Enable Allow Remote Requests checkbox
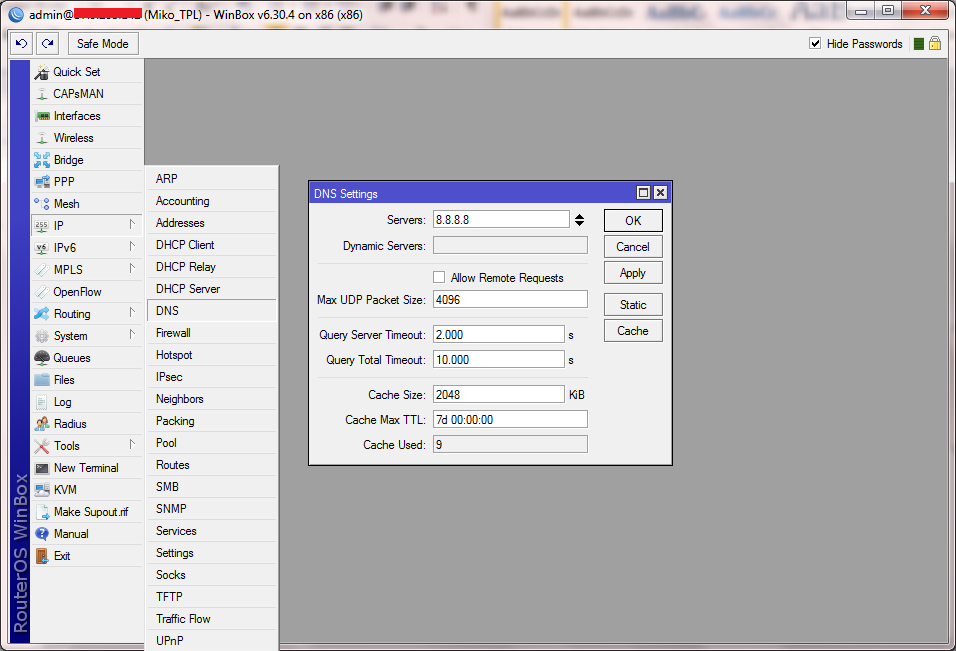This screenshot has width=956, height=651. pyautogui.click(x=439, y=277)
